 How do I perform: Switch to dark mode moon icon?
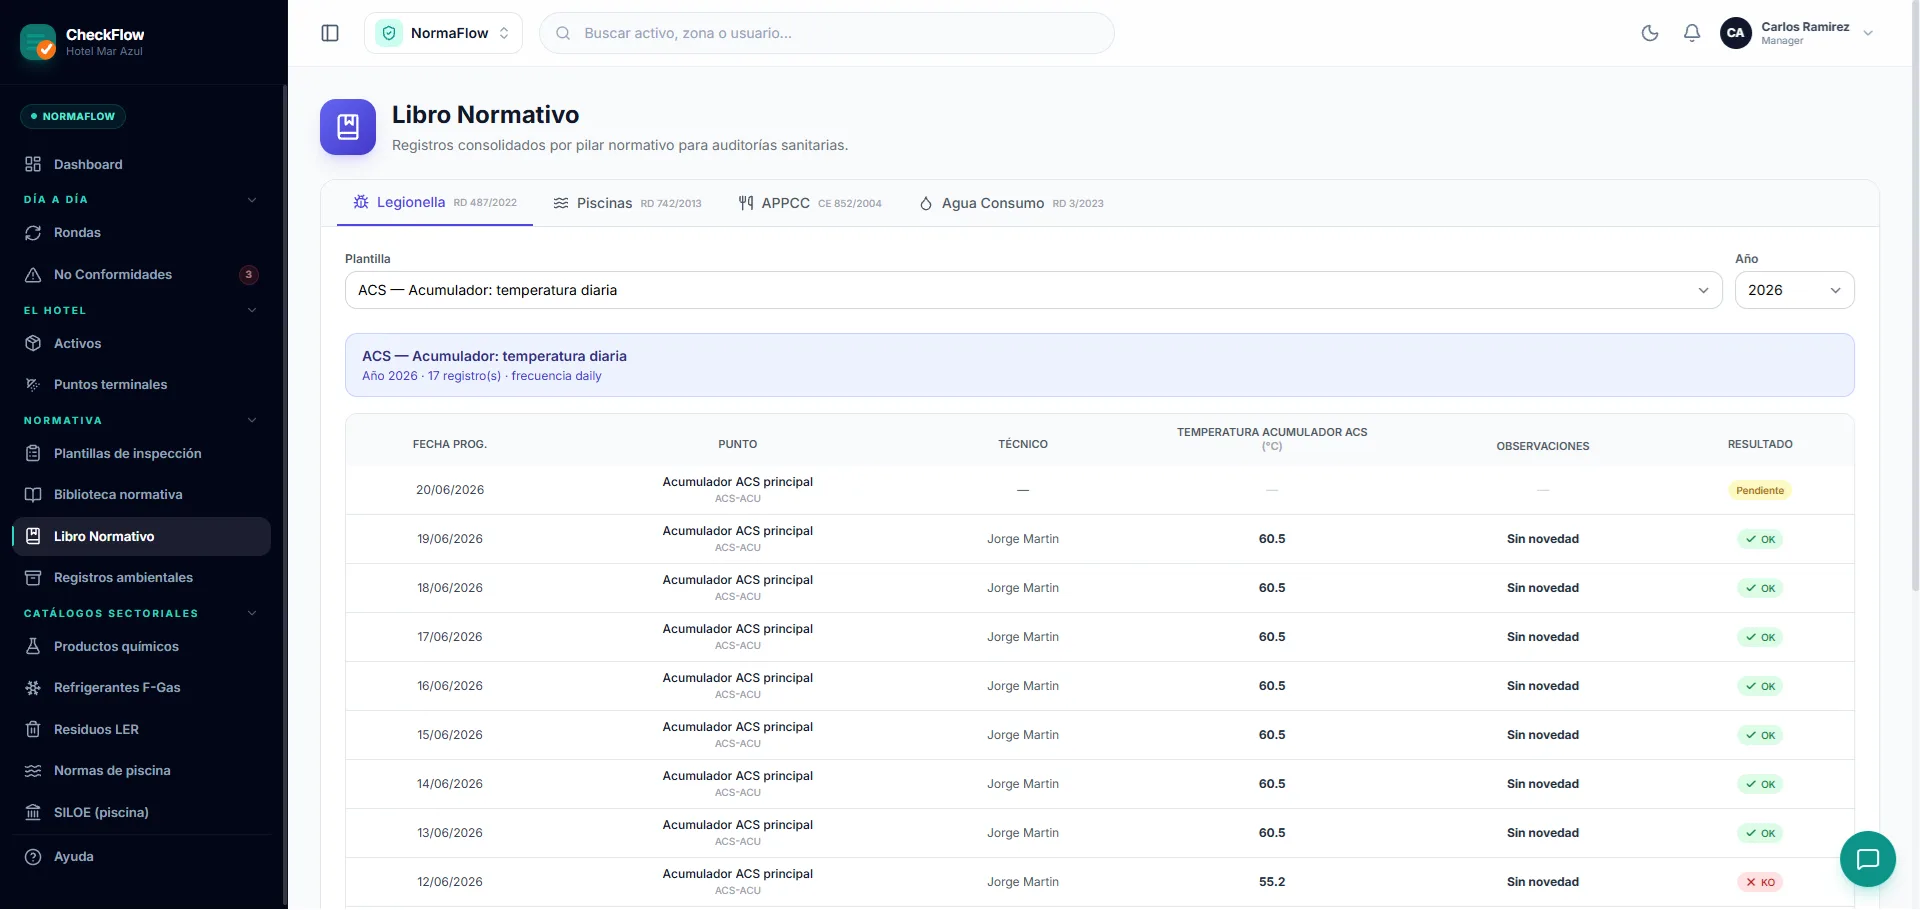(x=1650, y=33)
